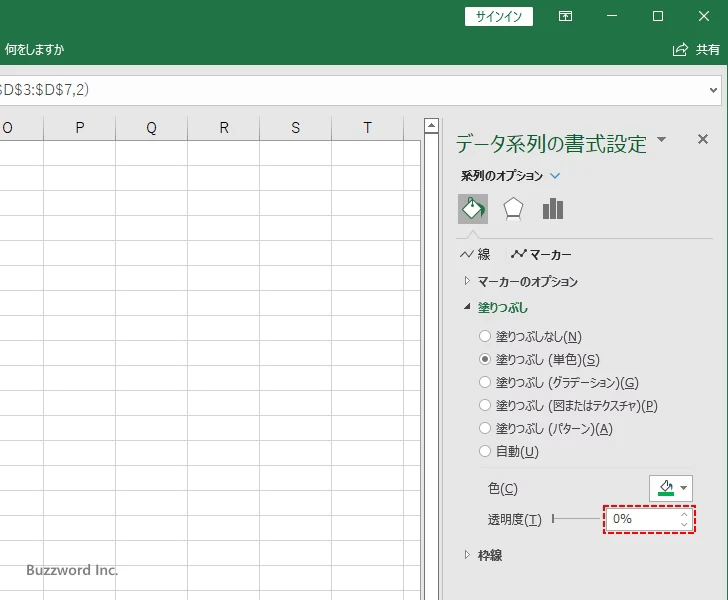Close the Excel window
The height and width of the screenshot is (600, 728).
[x=703, y=16]
